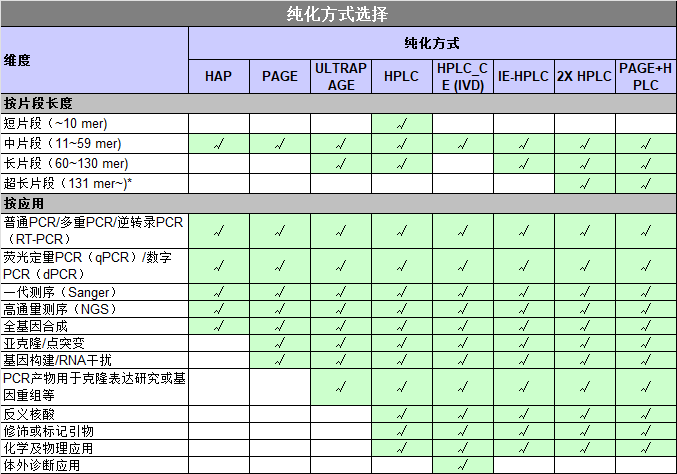Click ULTRAPAGE checkmark in 长片段 row

point(341,164)
